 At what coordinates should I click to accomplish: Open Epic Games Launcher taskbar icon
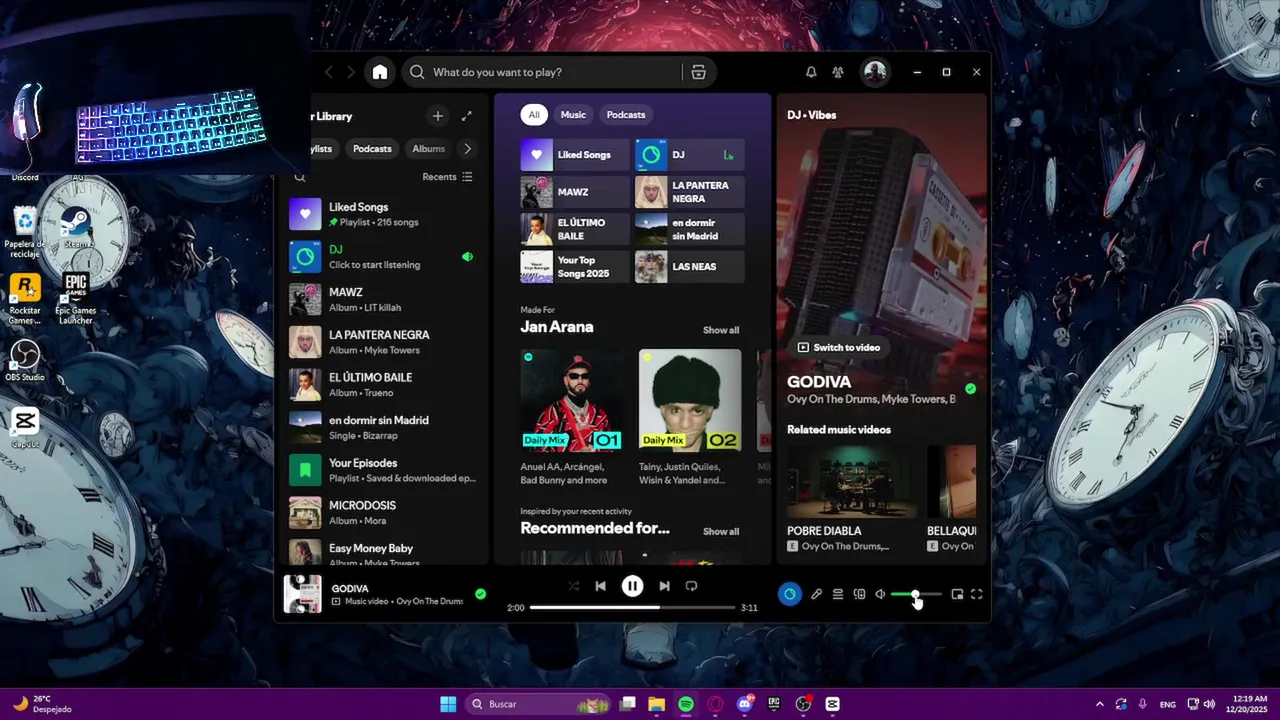coord(773,704)
